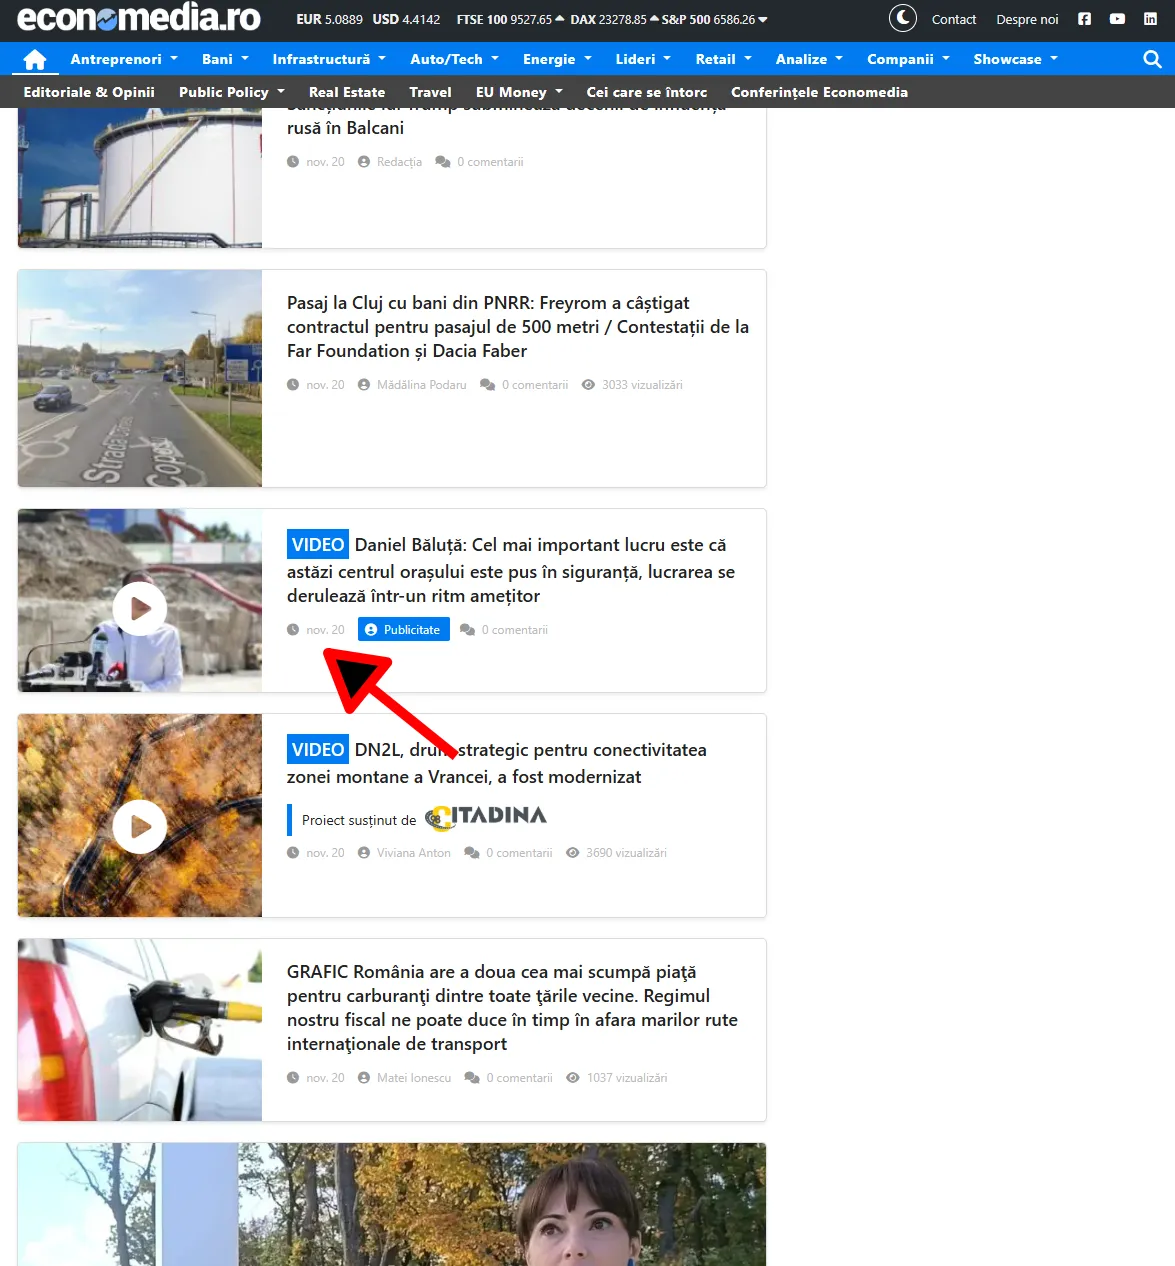Open the YouTube channel icon
The height and width of the screenshot is (1266, 1175).
click(1117, 19)
